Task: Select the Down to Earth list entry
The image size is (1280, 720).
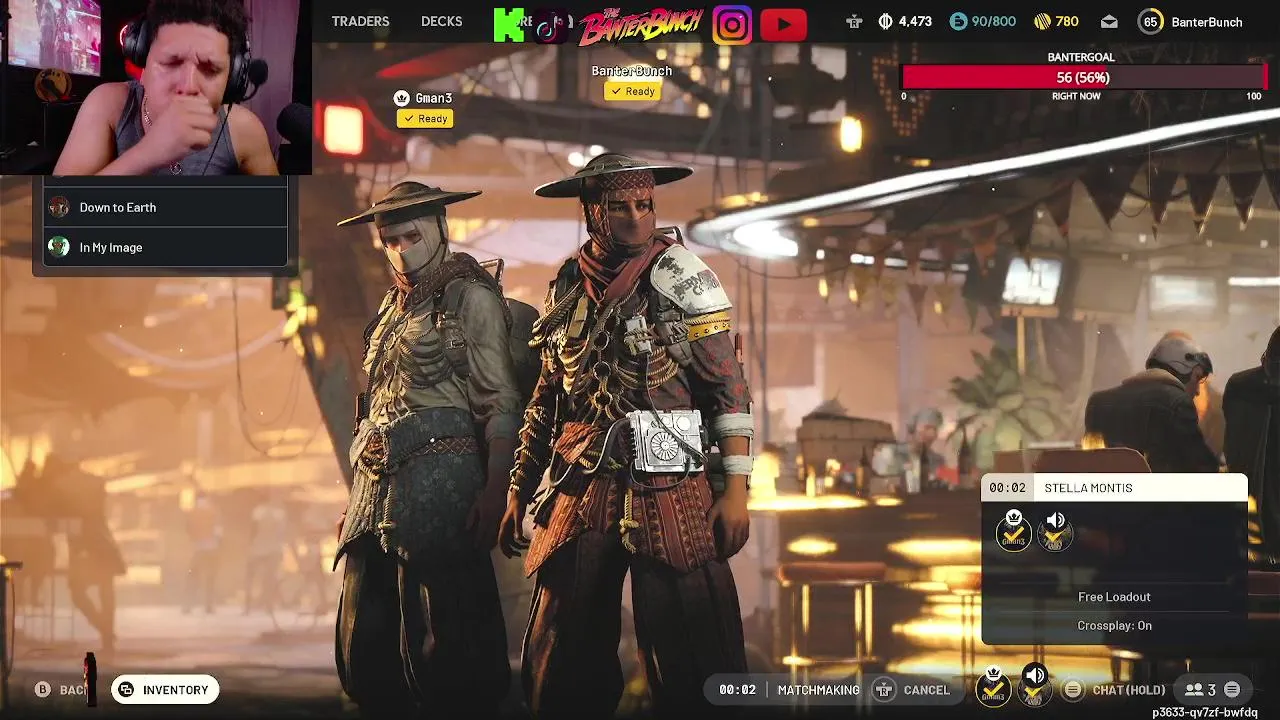Action: click(165, 207)
